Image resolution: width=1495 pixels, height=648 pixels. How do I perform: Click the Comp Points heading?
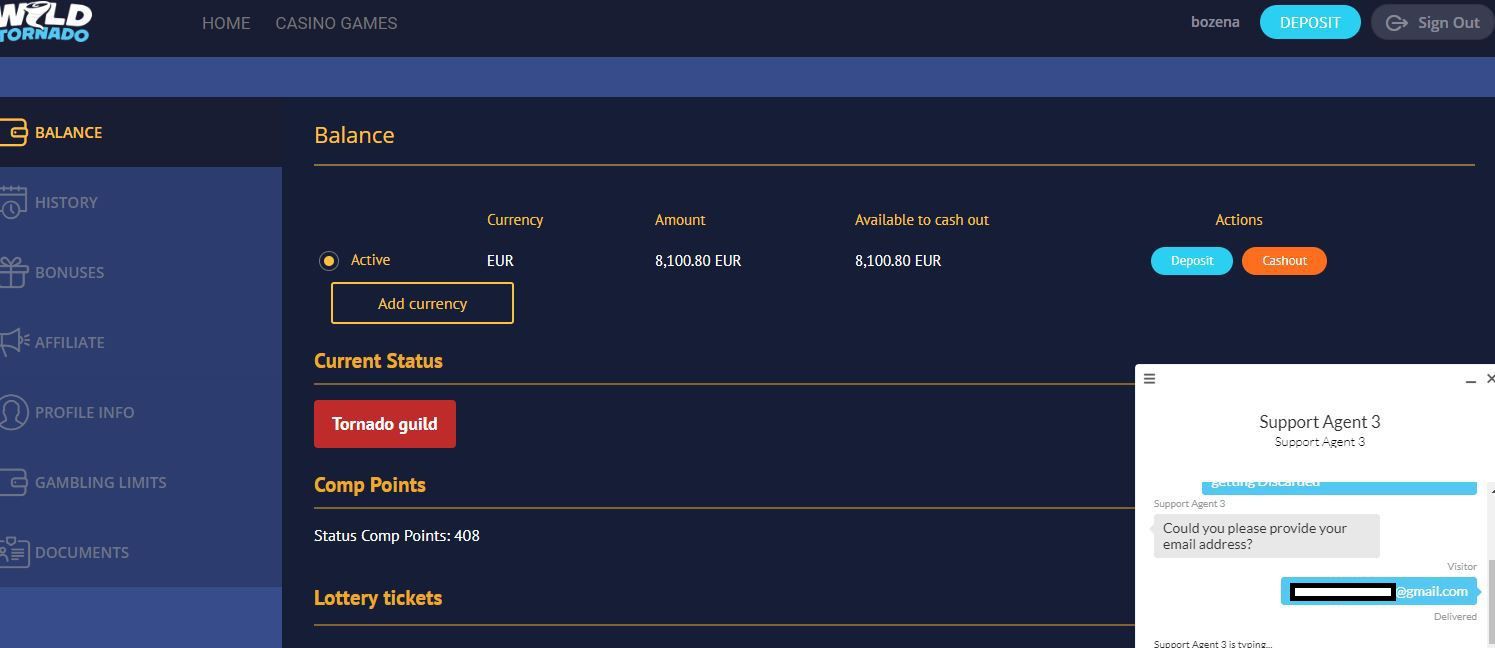pos(370,485)
